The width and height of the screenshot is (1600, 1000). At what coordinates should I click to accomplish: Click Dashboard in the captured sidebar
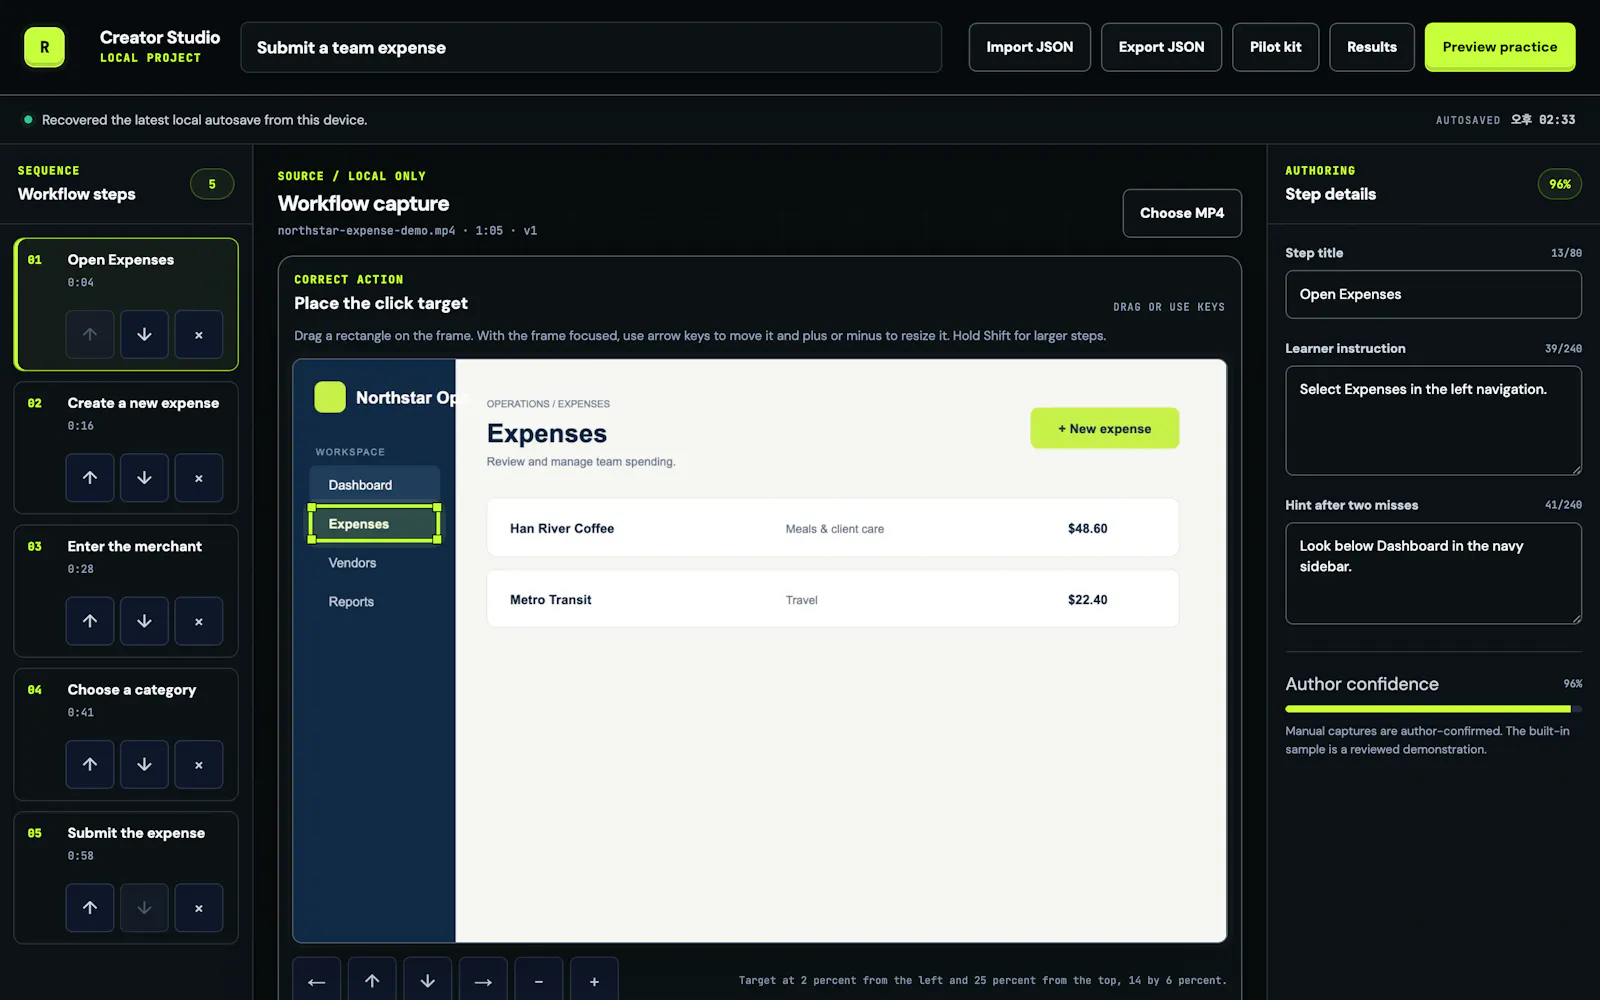pos(374,485)
